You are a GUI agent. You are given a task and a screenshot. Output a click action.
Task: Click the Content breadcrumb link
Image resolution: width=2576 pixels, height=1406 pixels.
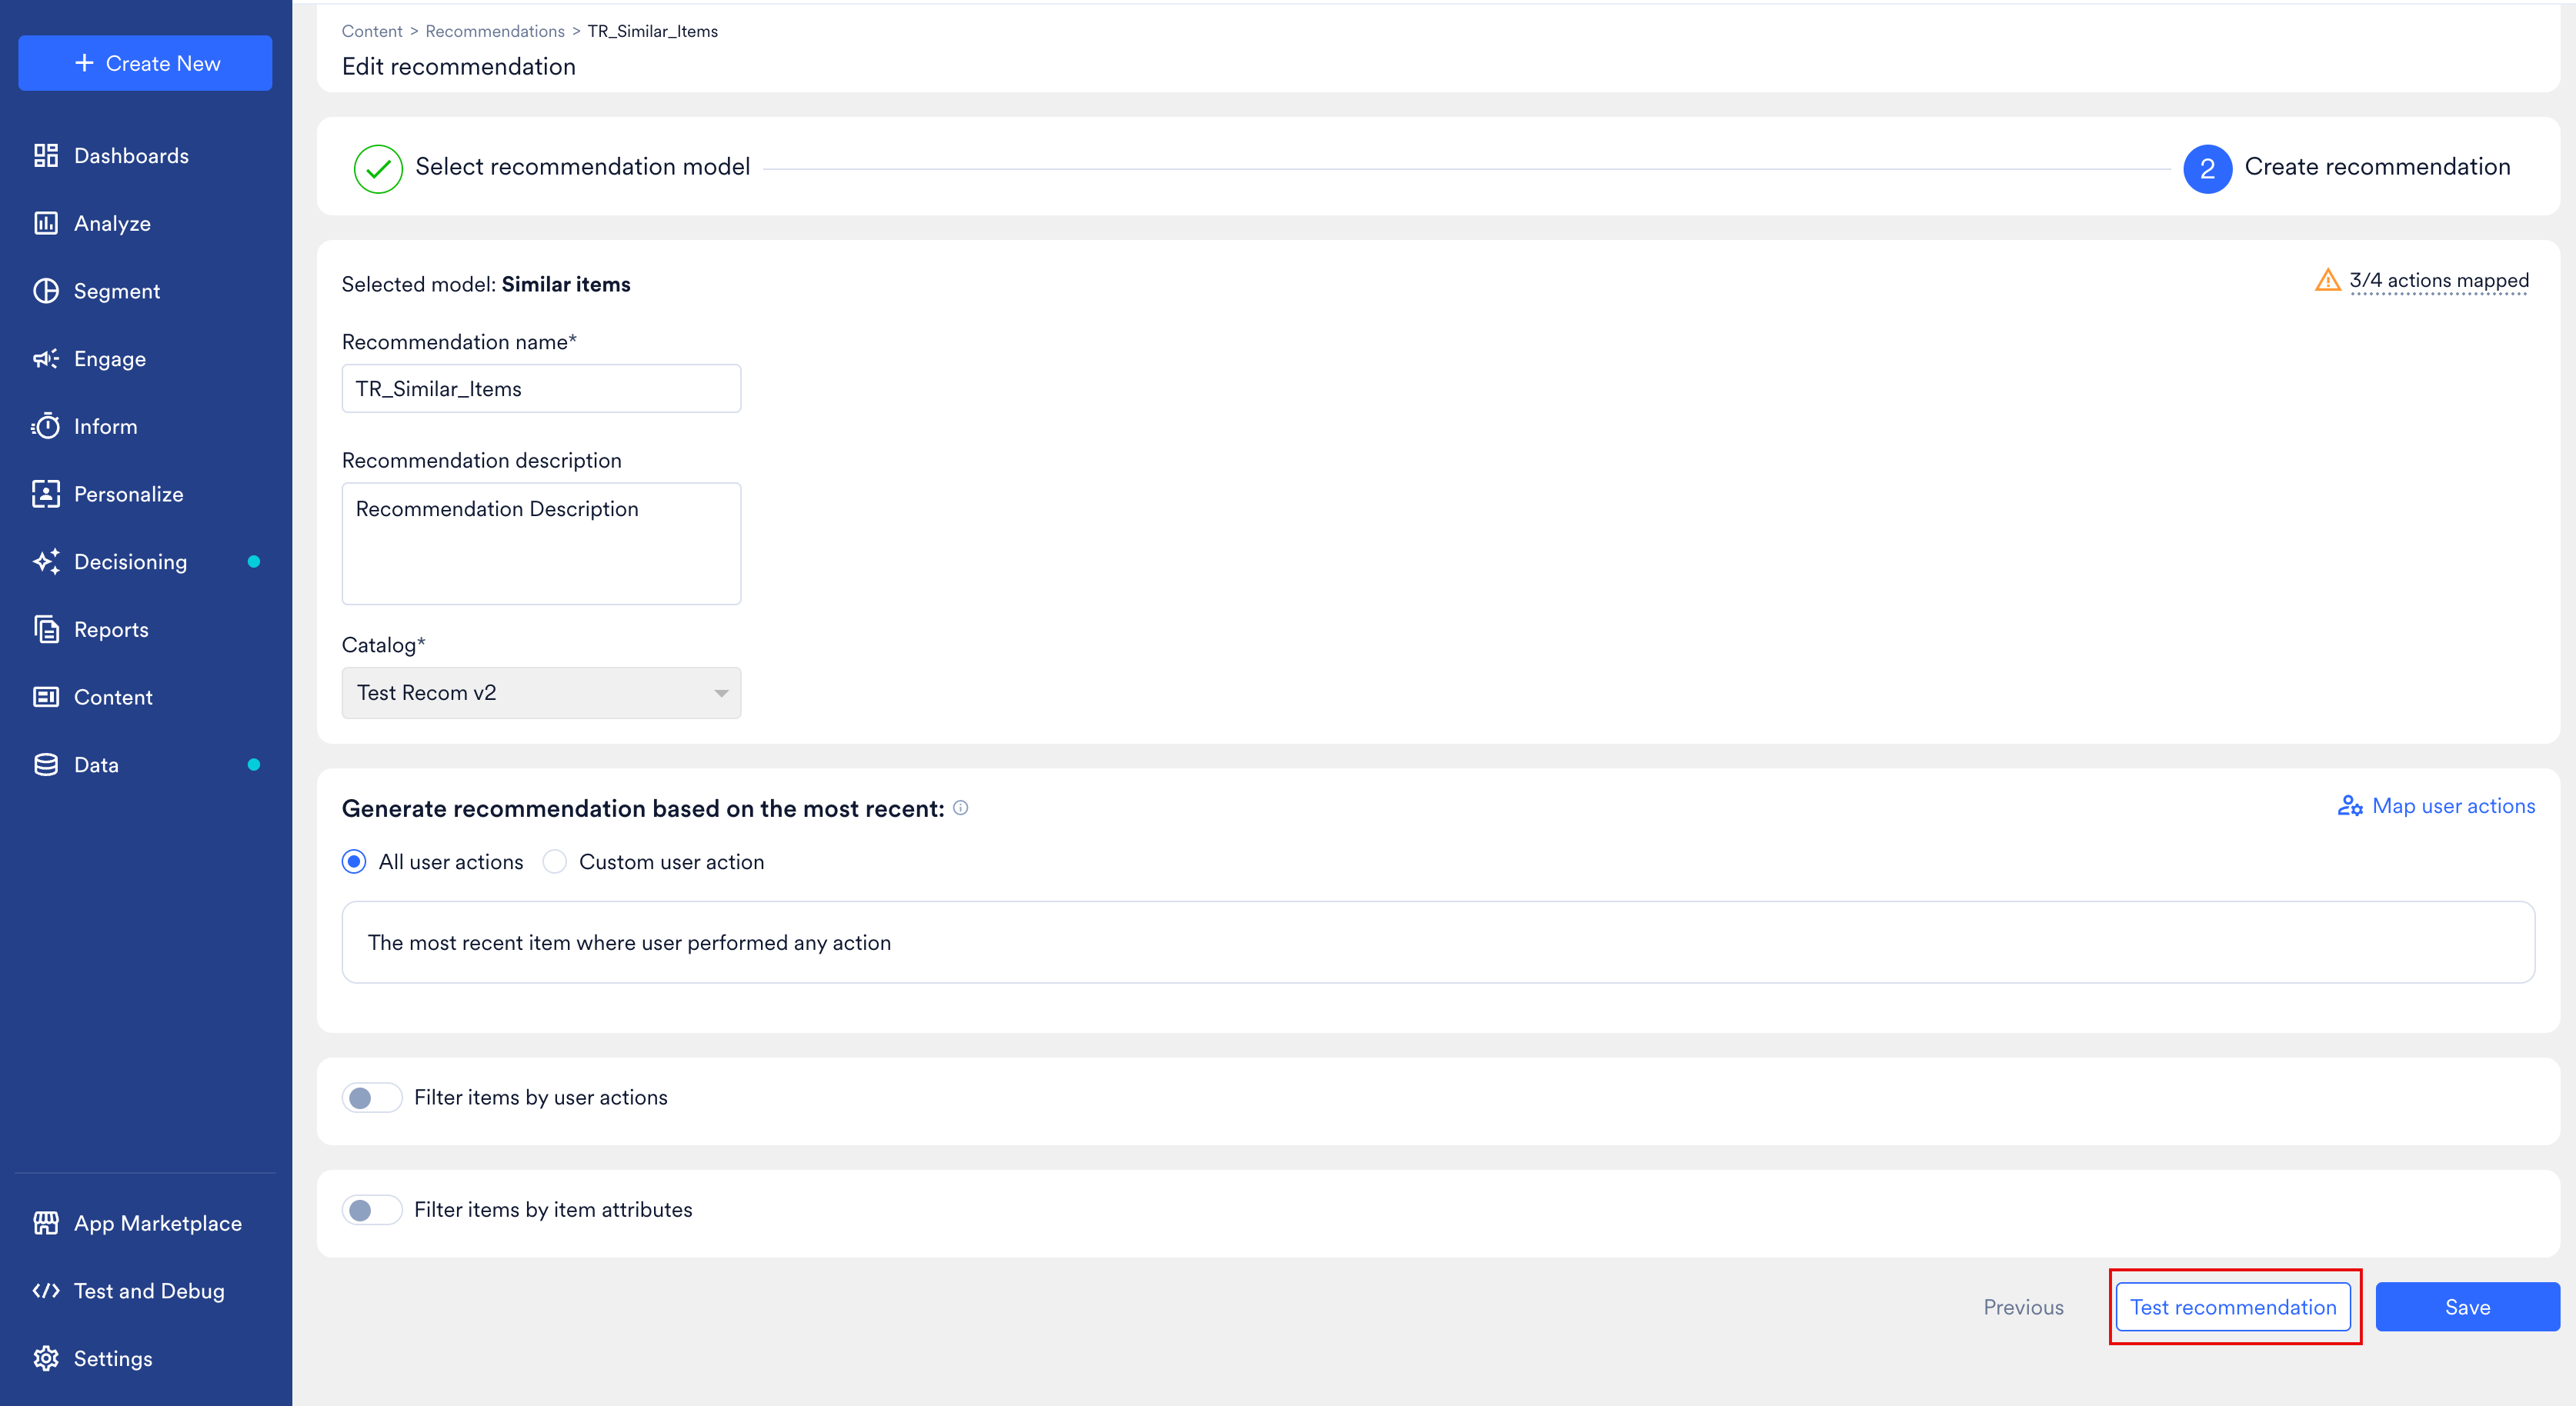point(372,31)
